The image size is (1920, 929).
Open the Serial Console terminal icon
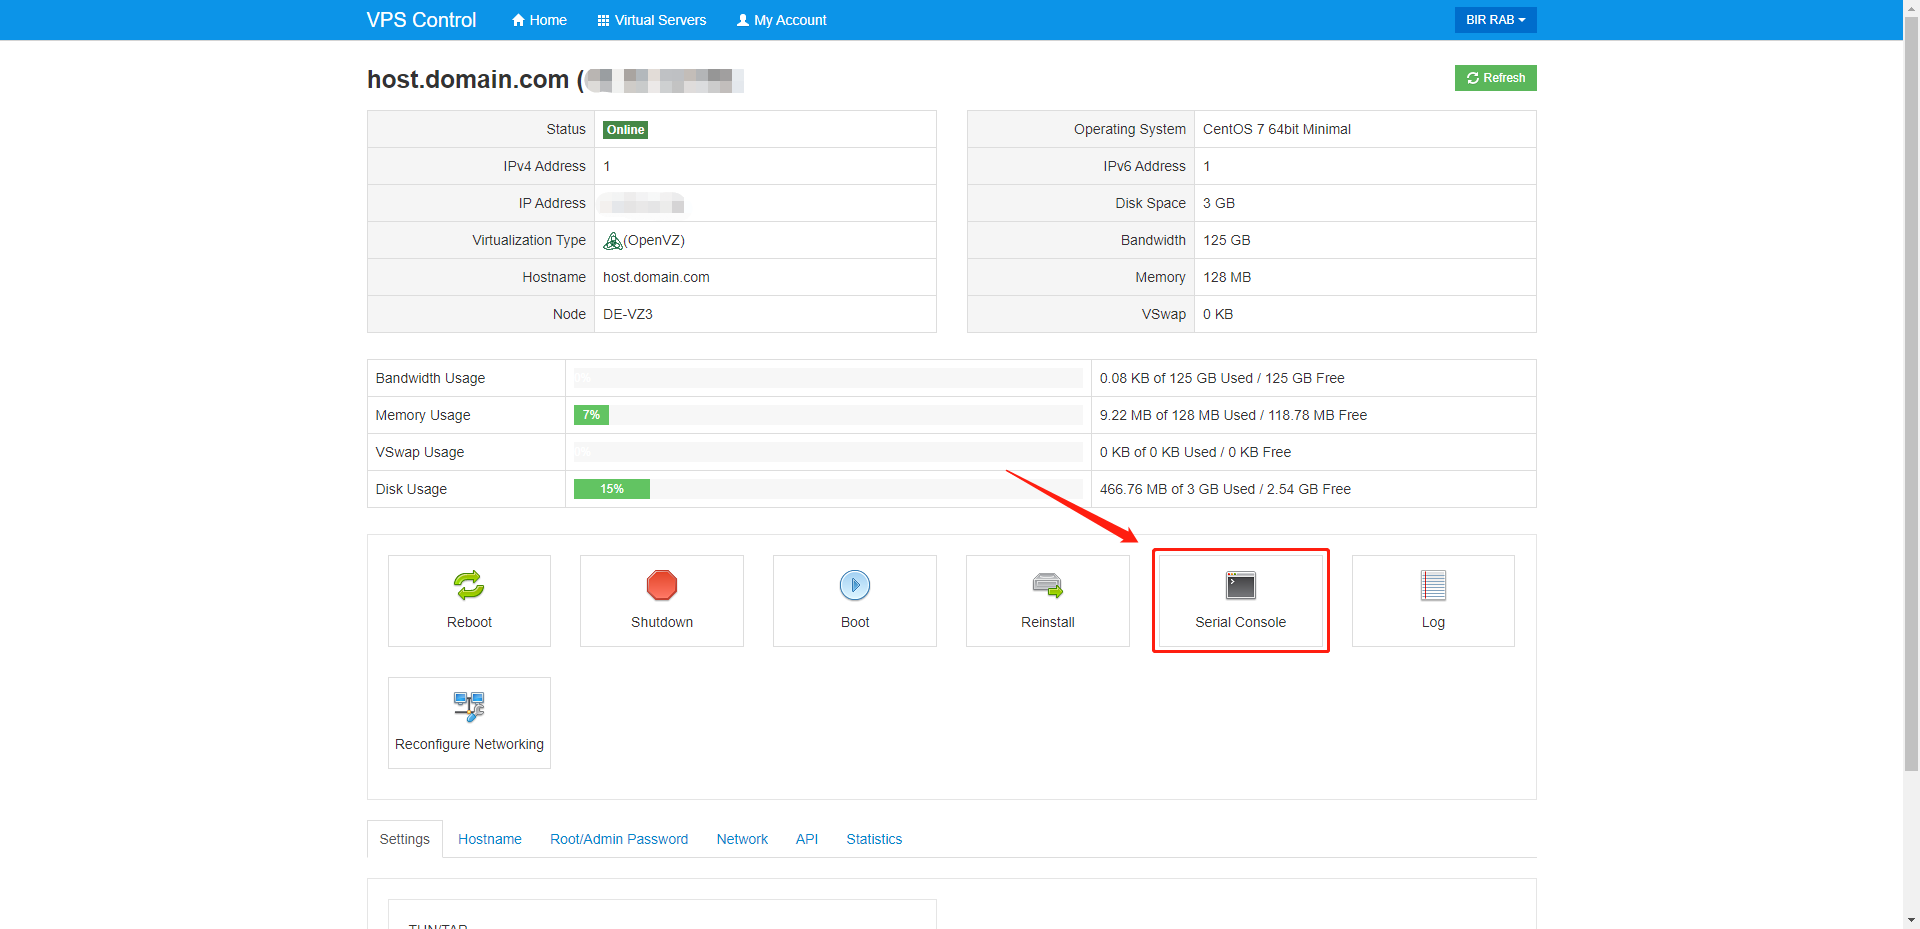click(x=1241, y=585)
